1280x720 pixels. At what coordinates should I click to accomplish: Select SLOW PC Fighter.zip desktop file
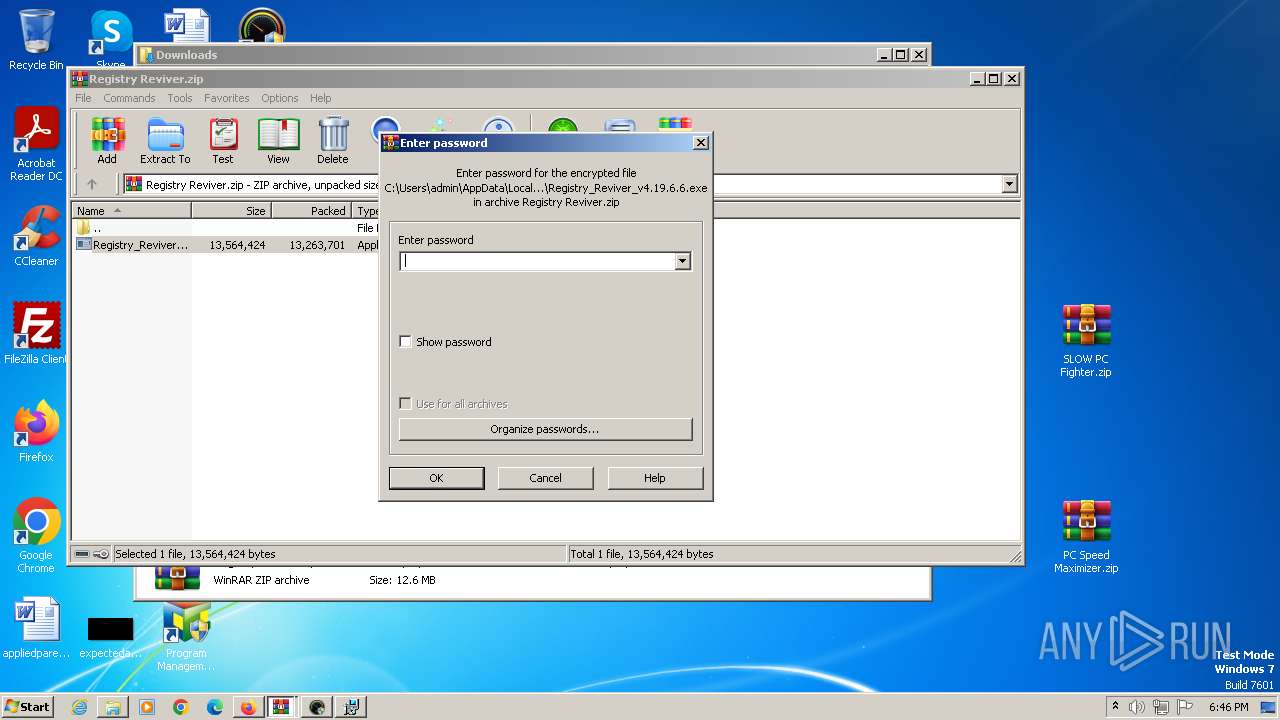click(x=1086, y=341)
